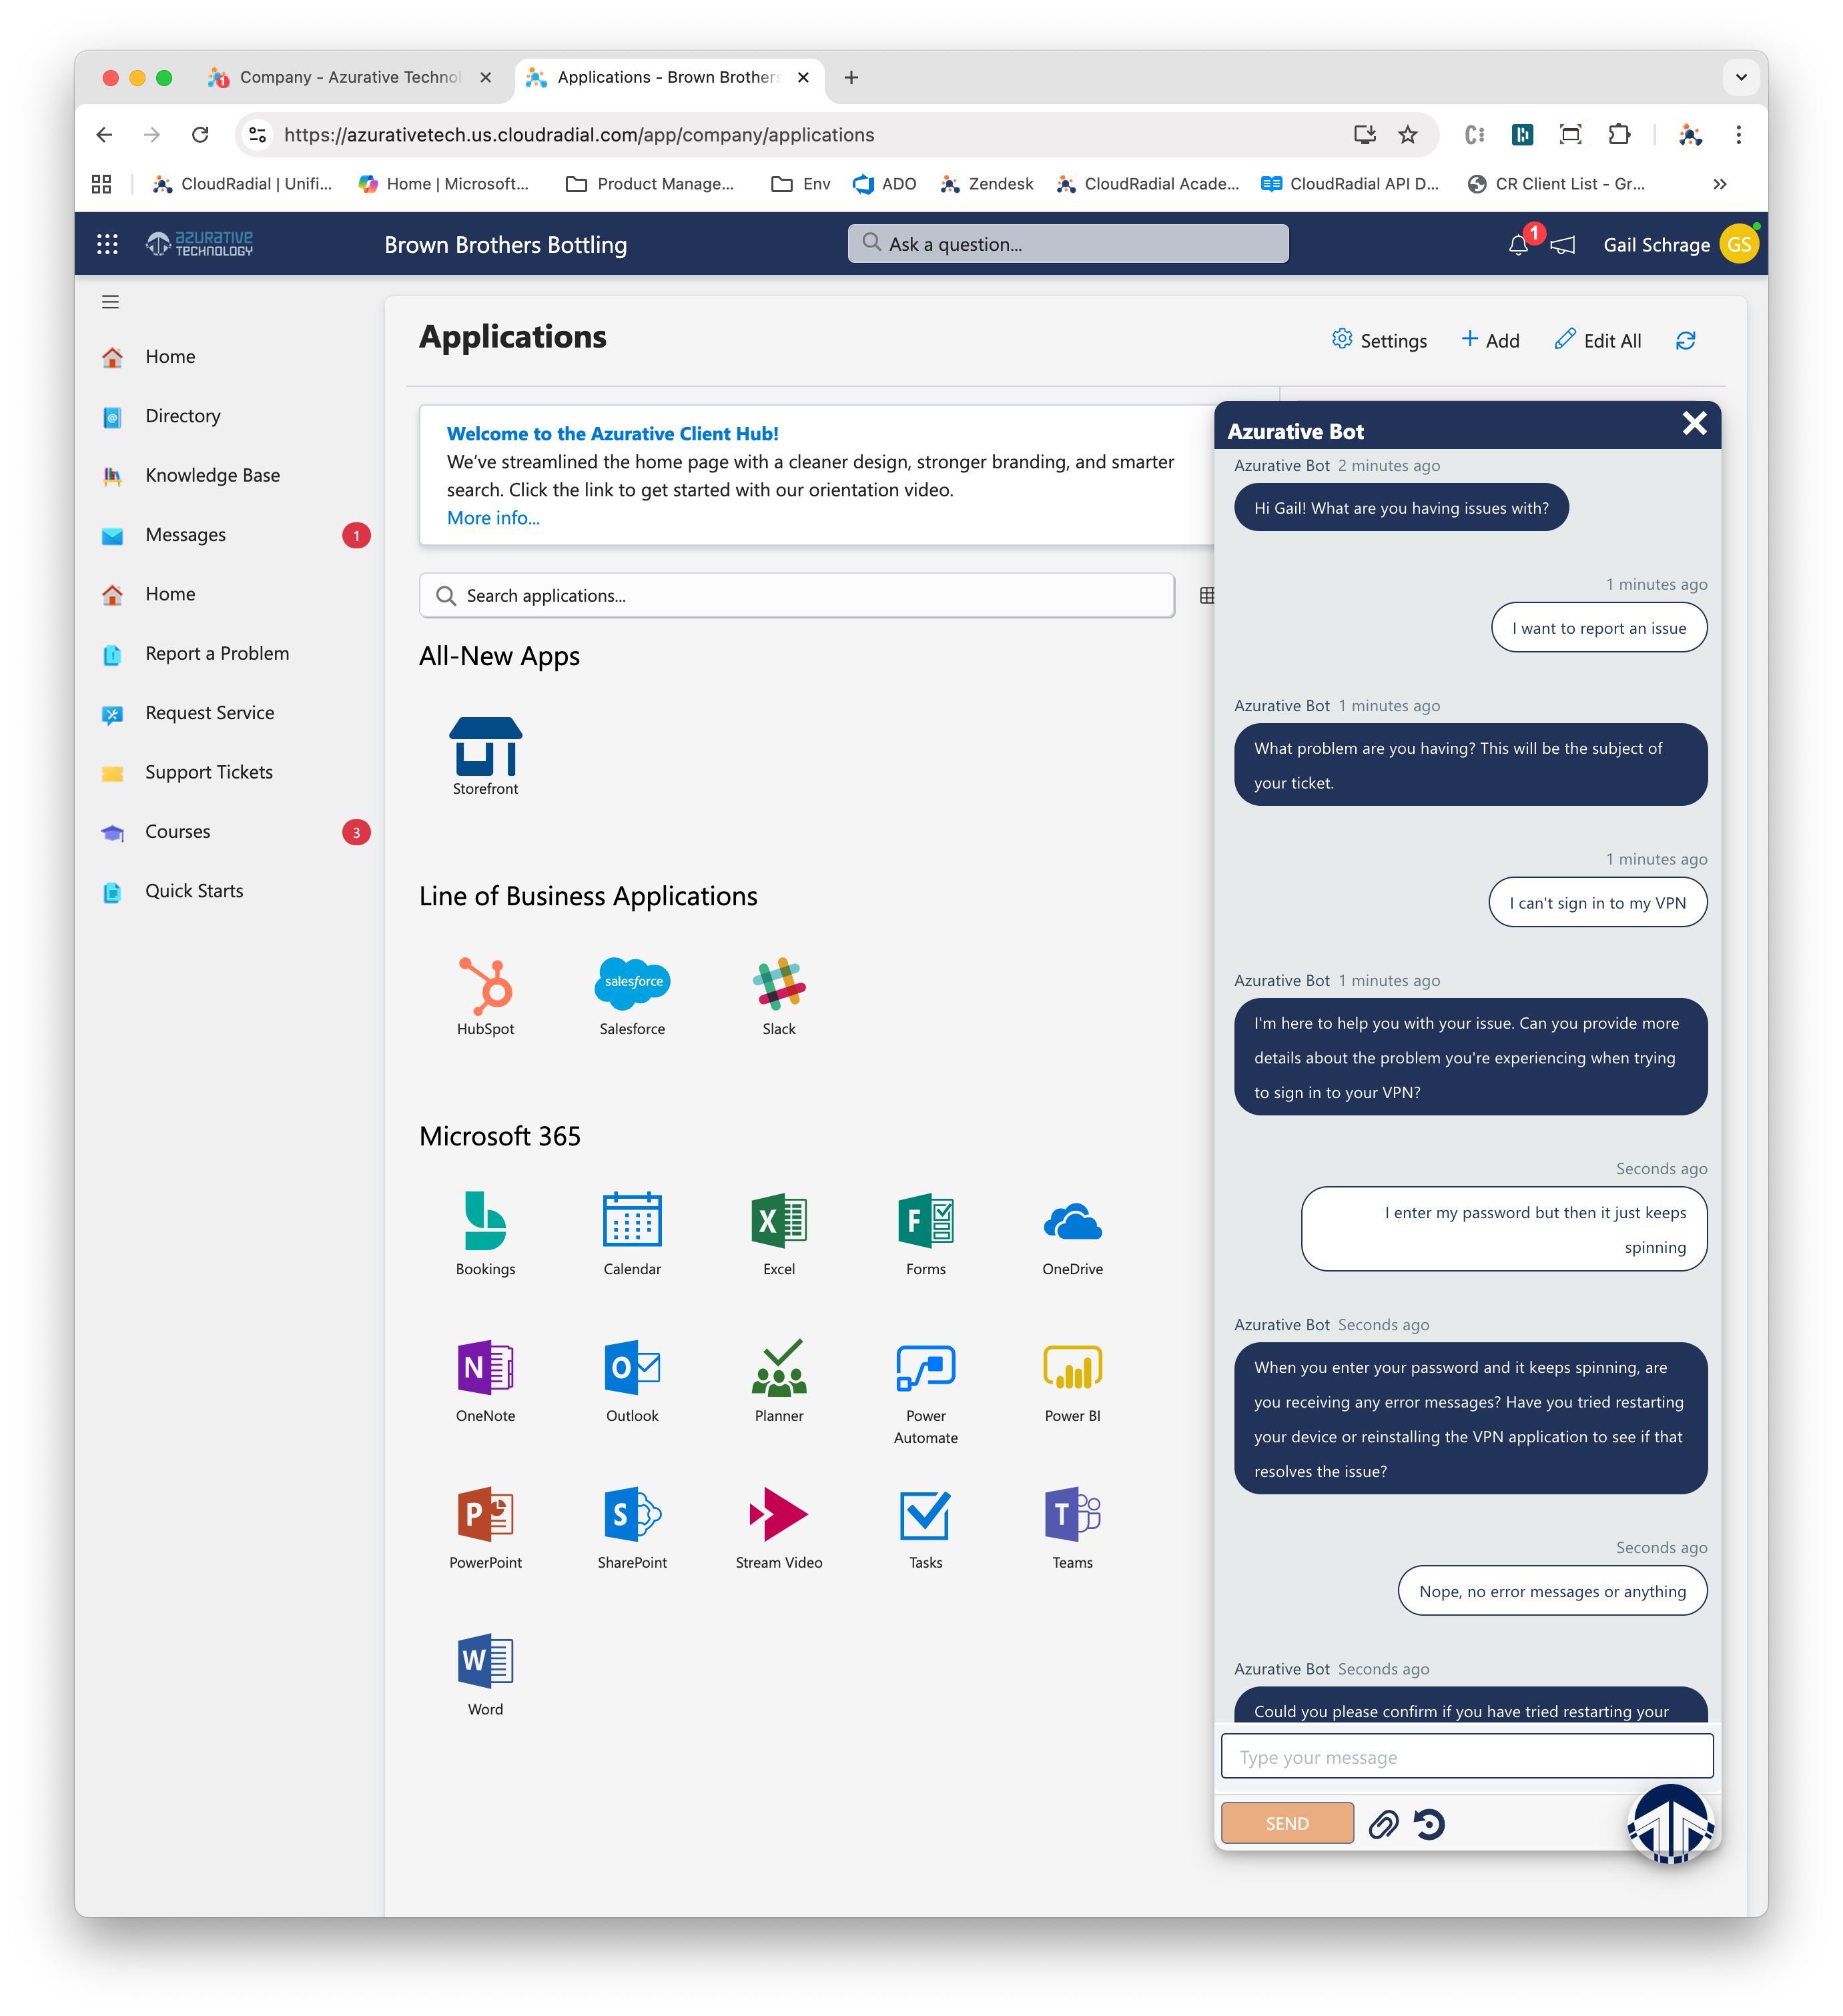The height and width of the screenshot is (2016, 1843).
Task: Launch Microsoft Teams
Action: click(x=1072, y=1528)
